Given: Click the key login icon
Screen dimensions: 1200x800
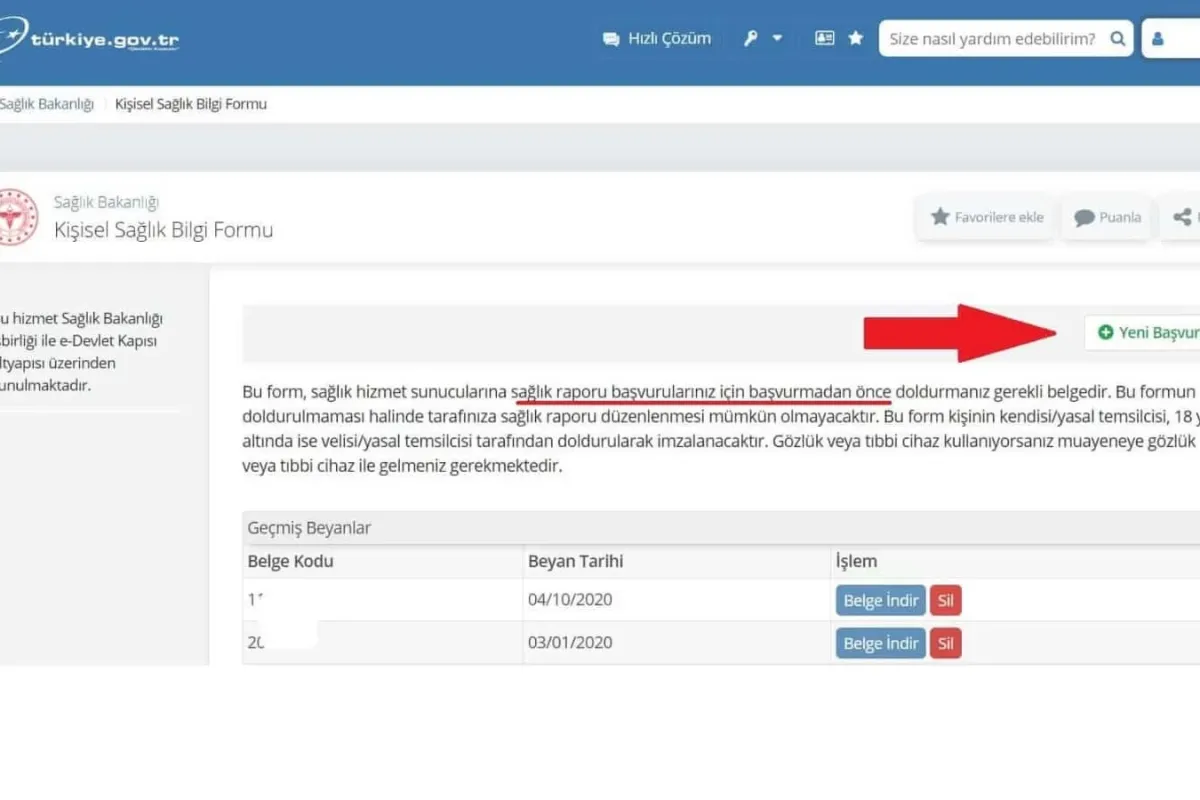Looking at the screenshot, I should pyautogui.click(x=751, y=38).
